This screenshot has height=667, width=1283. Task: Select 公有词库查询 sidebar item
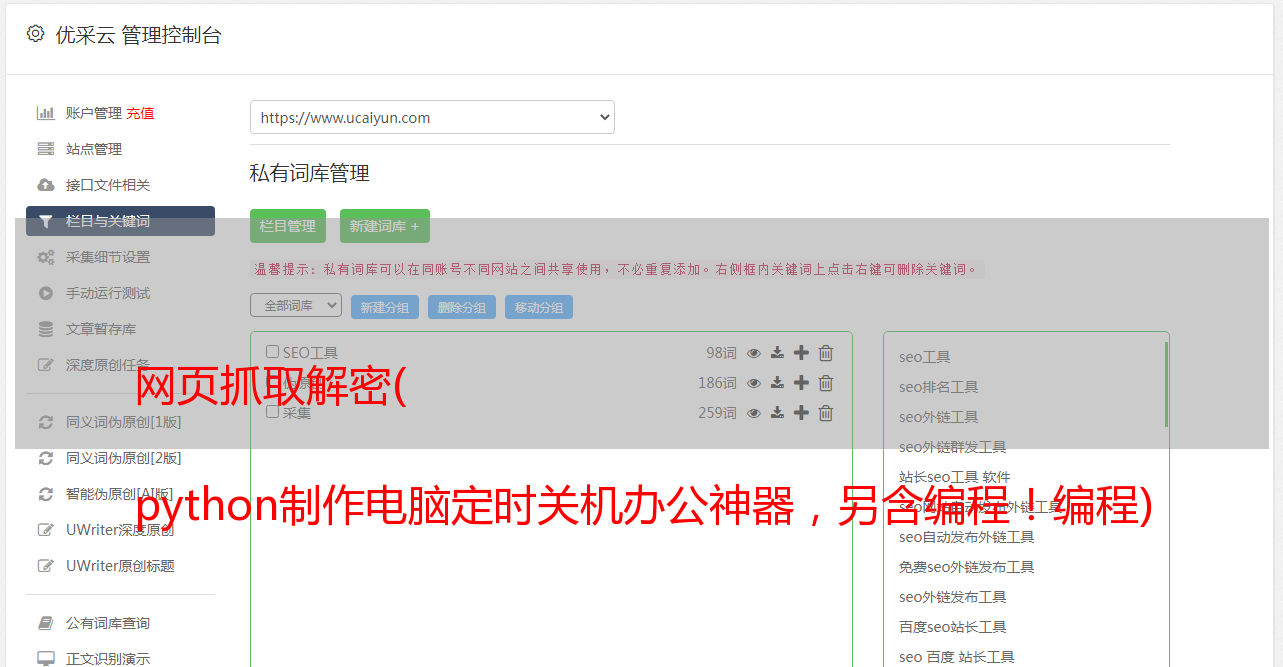coord(107,623)
